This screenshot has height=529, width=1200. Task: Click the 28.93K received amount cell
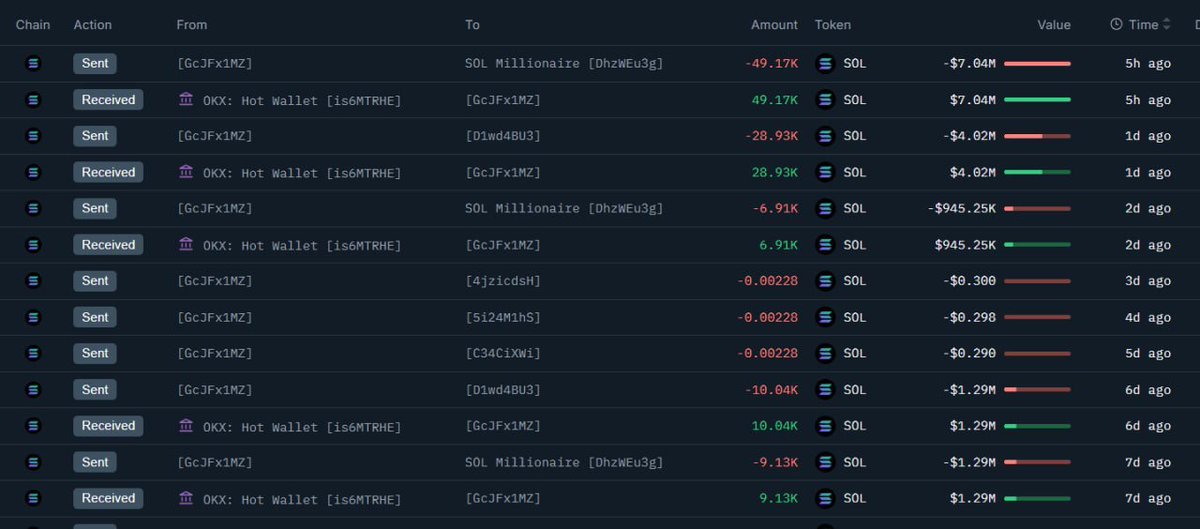click(x=775, y=172)
